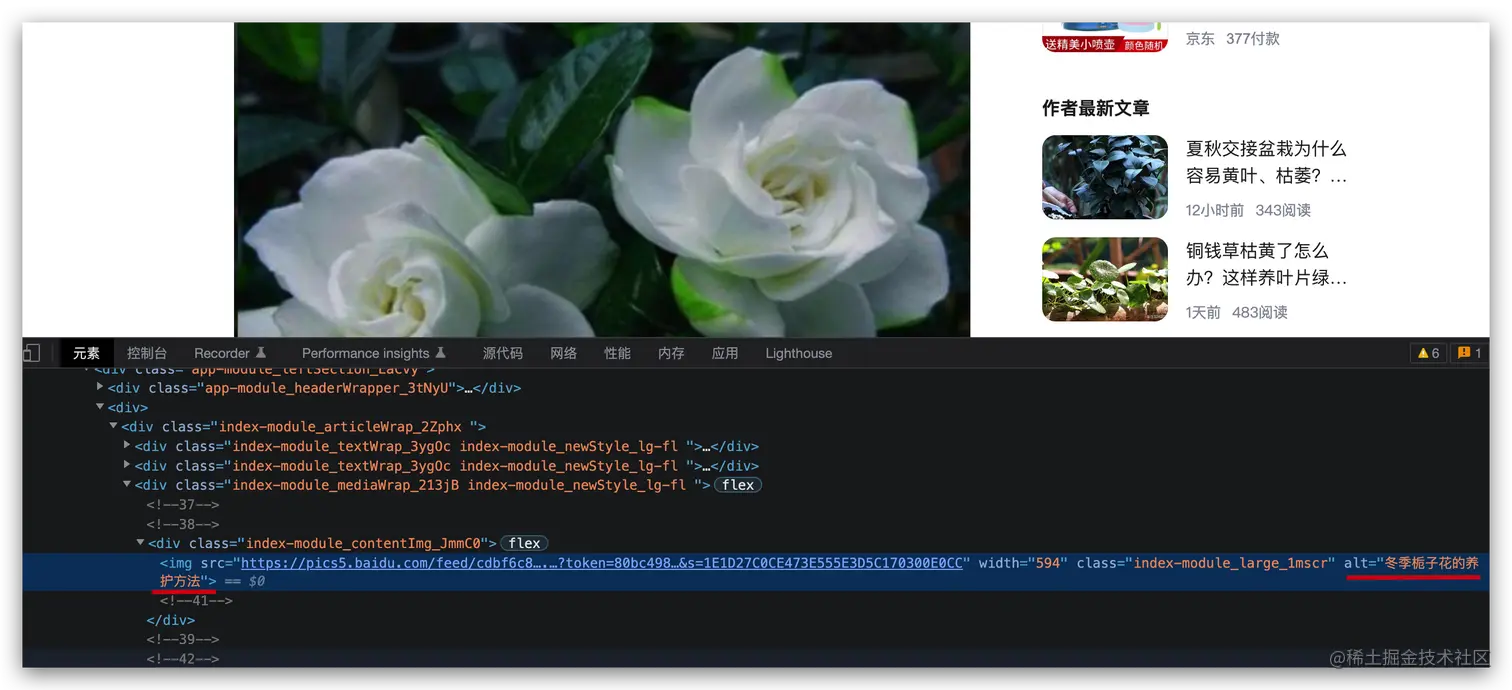Open the warnings badge showing 6
The image size is (1512, 690).
pyautogui.click(x=1427, y=353)
